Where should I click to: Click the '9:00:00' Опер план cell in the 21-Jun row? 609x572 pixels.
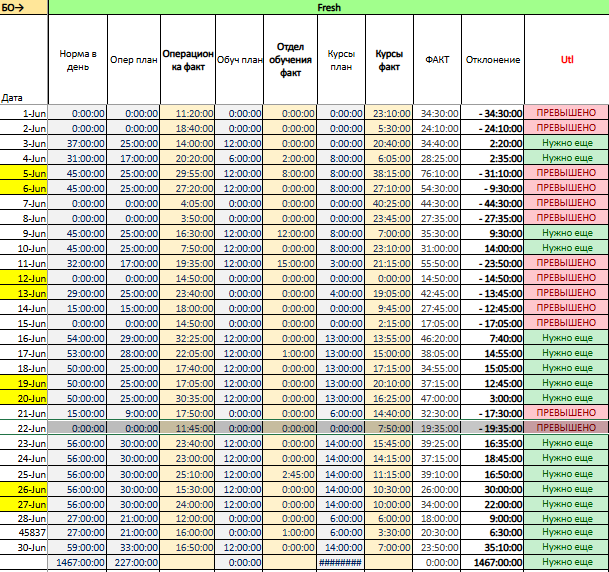134,413
